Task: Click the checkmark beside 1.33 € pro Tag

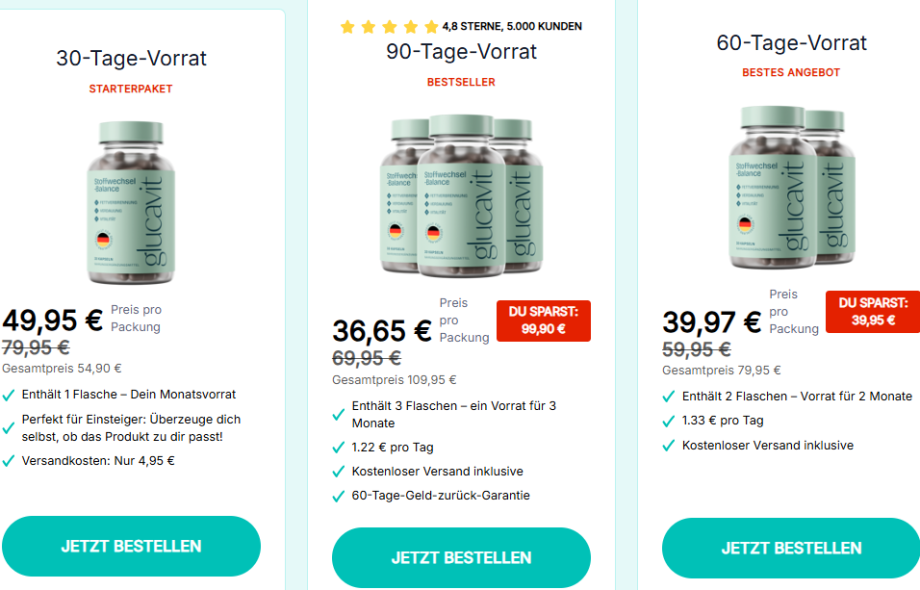Action: [669, 421]
